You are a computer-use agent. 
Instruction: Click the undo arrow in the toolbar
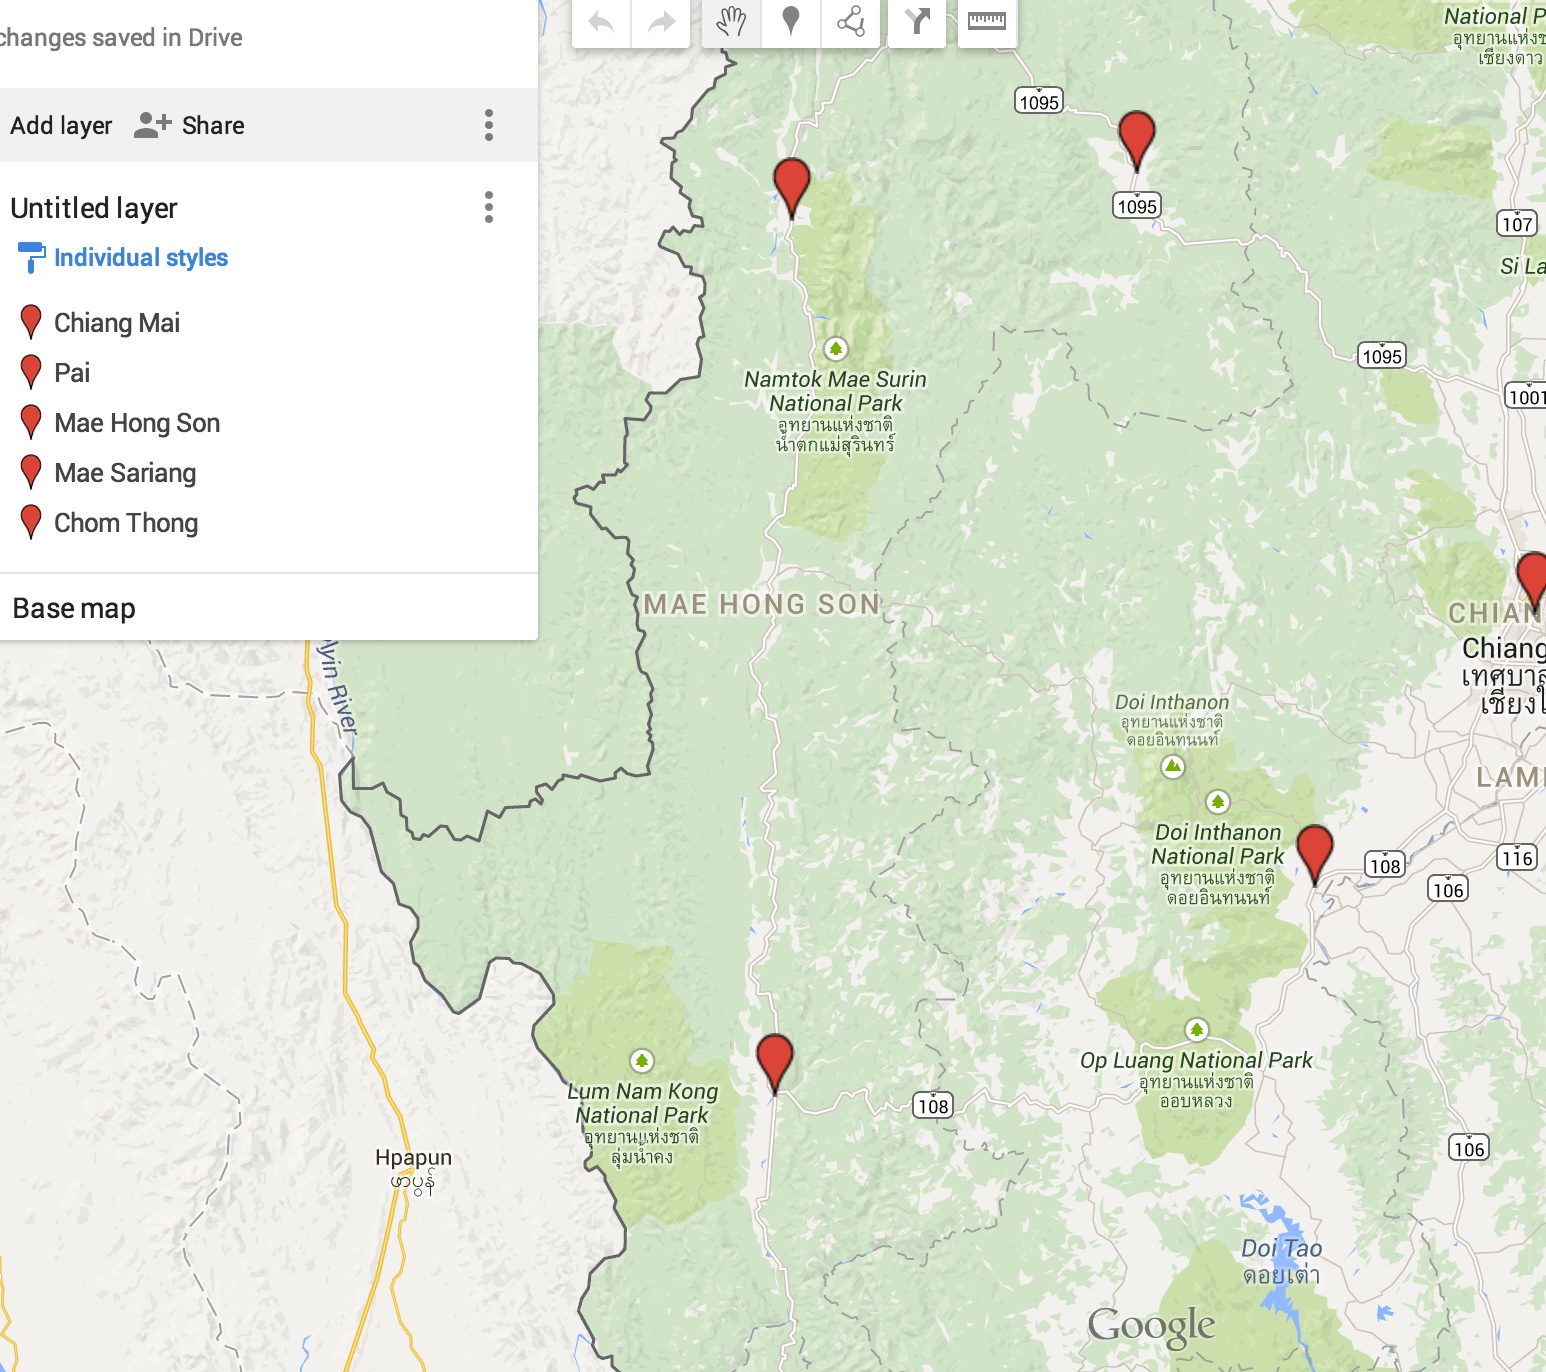[x=601, y=22]
